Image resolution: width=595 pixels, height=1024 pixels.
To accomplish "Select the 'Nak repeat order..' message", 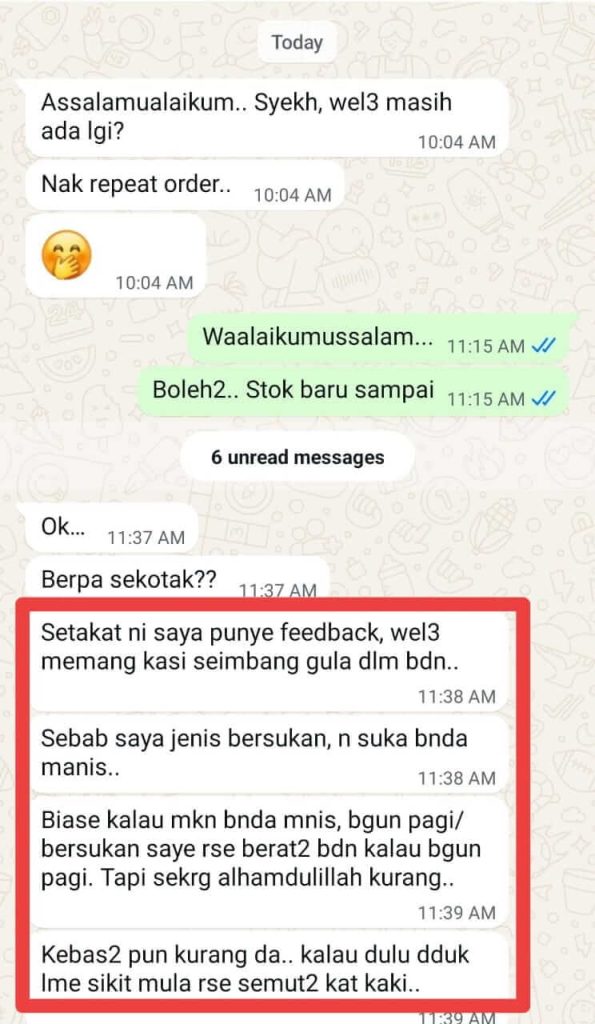I will click(184, 186).
